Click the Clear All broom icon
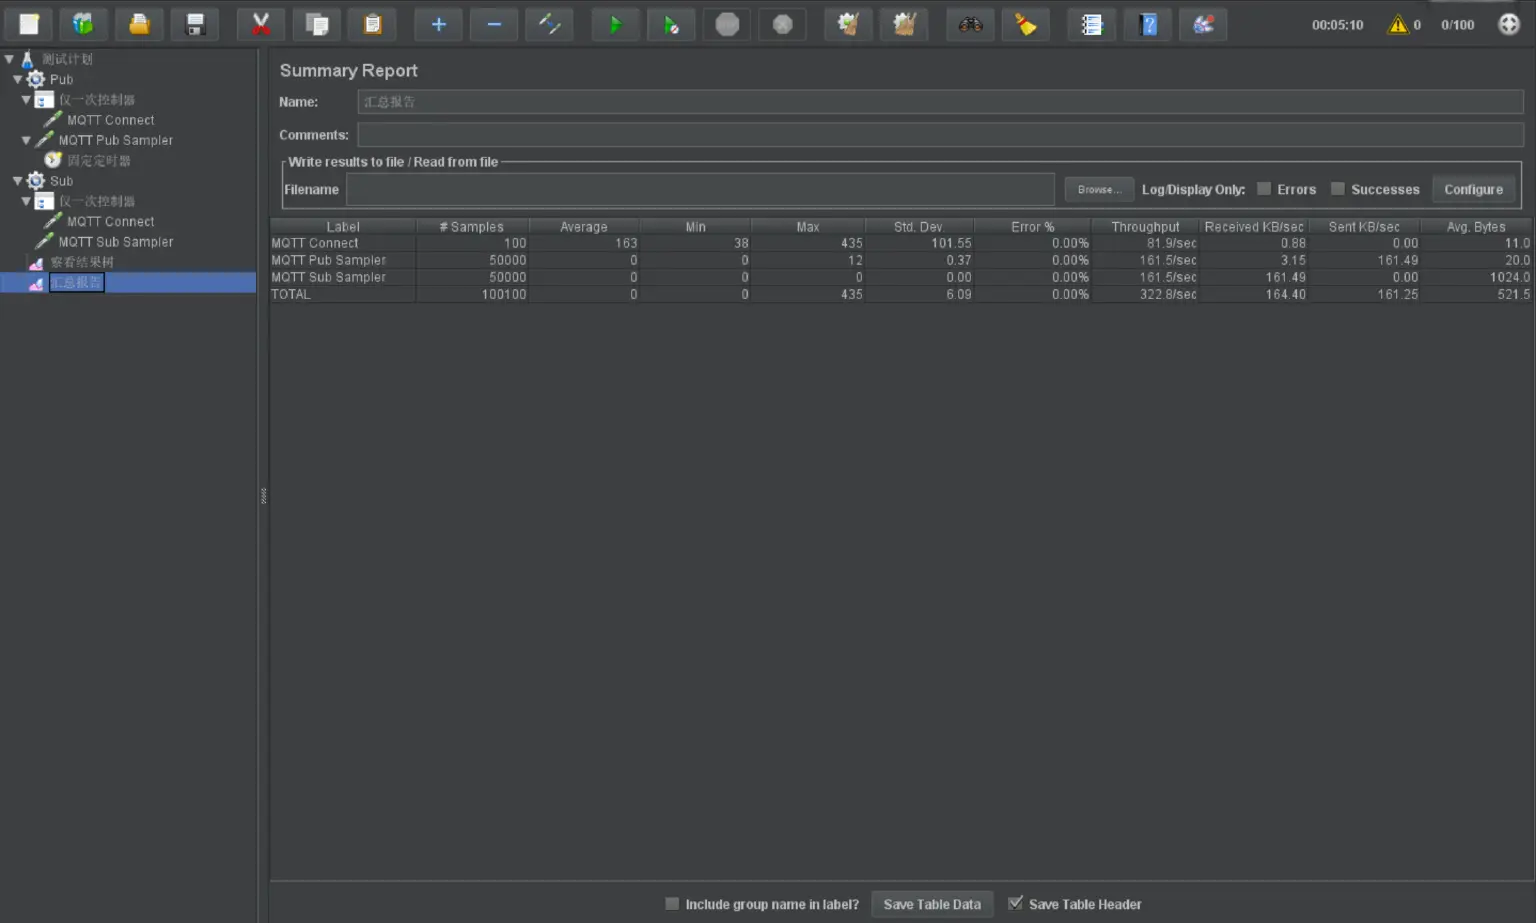The height and width of the screenshot is (923, 1536). point(904,25)
